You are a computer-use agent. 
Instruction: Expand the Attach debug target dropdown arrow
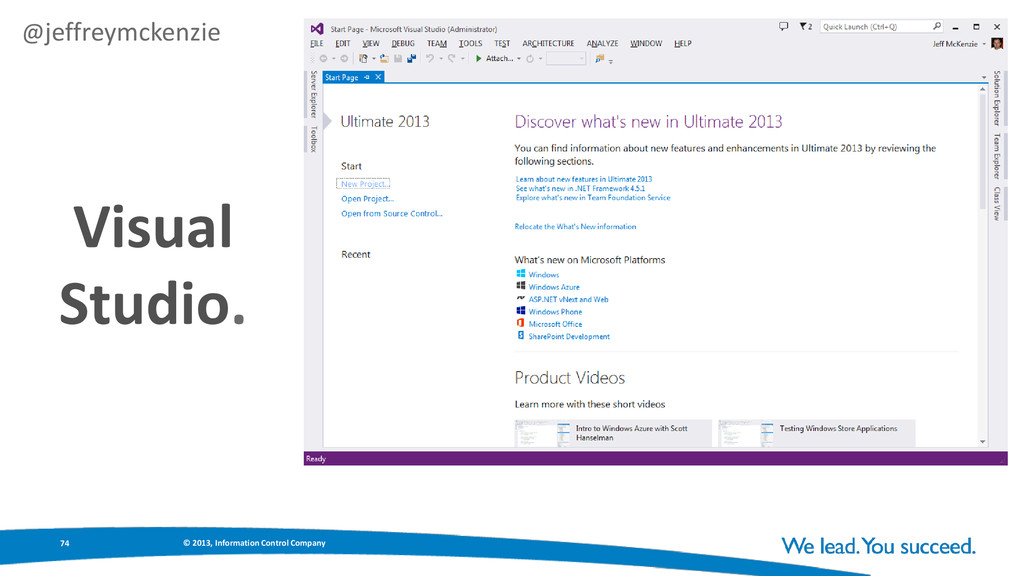click(x=519, y=59)
